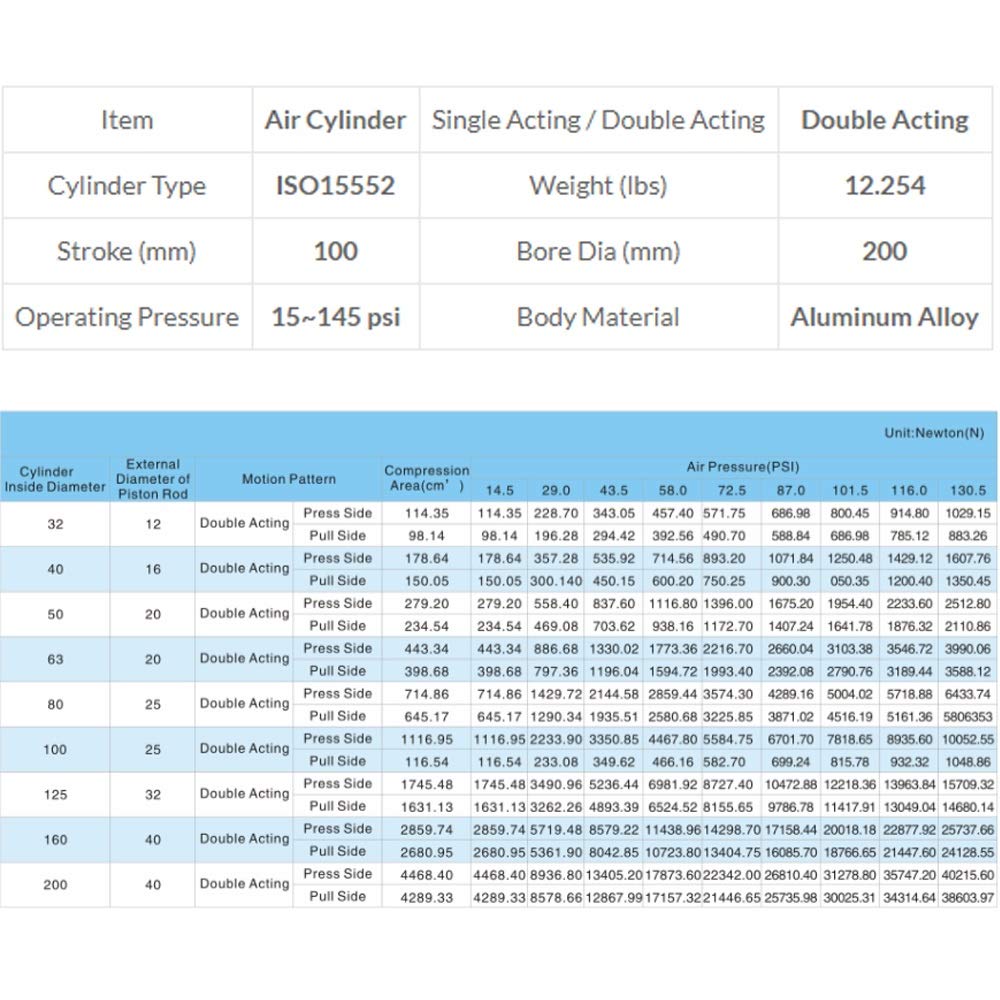The height and width of the screenshot is (1000, 1000).
Task: Click the 'Air Pressure(PSI)' header
Action: coord(743,467)
